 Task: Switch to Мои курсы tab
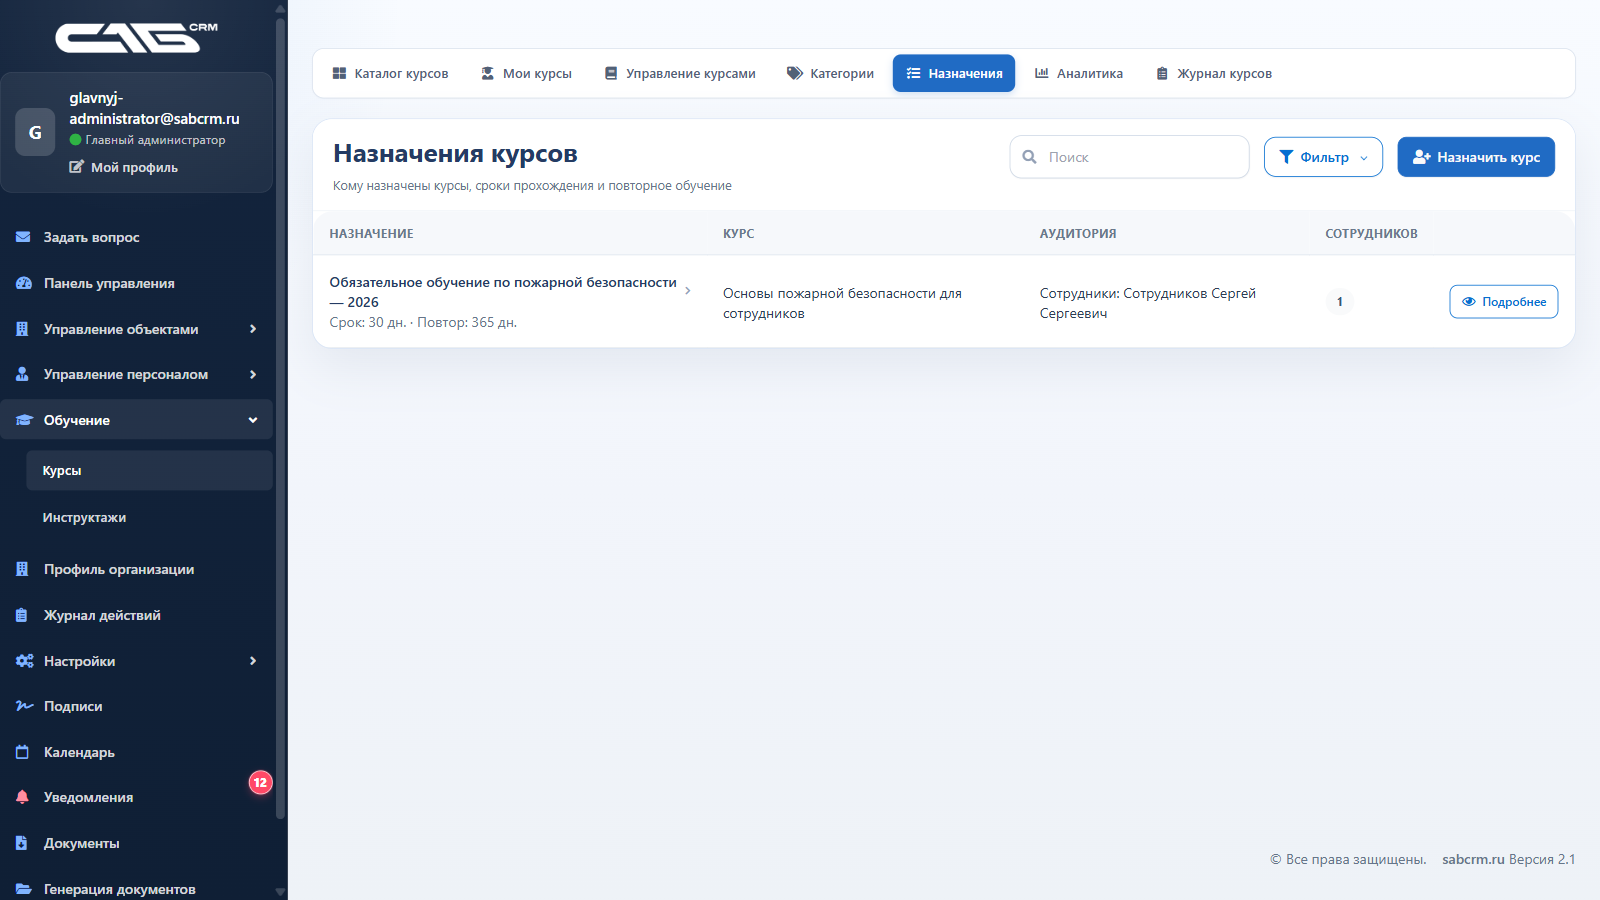tap(526, 73)
